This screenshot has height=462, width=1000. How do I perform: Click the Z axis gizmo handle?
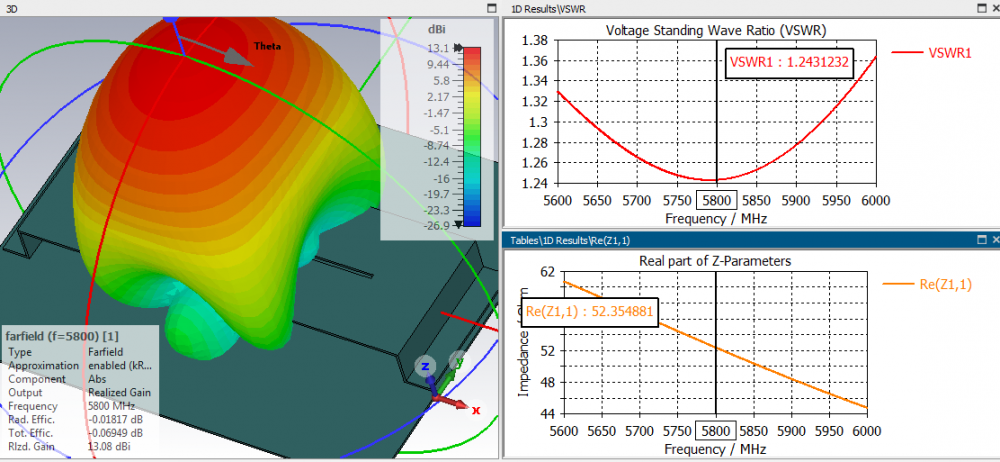[425, 367]
